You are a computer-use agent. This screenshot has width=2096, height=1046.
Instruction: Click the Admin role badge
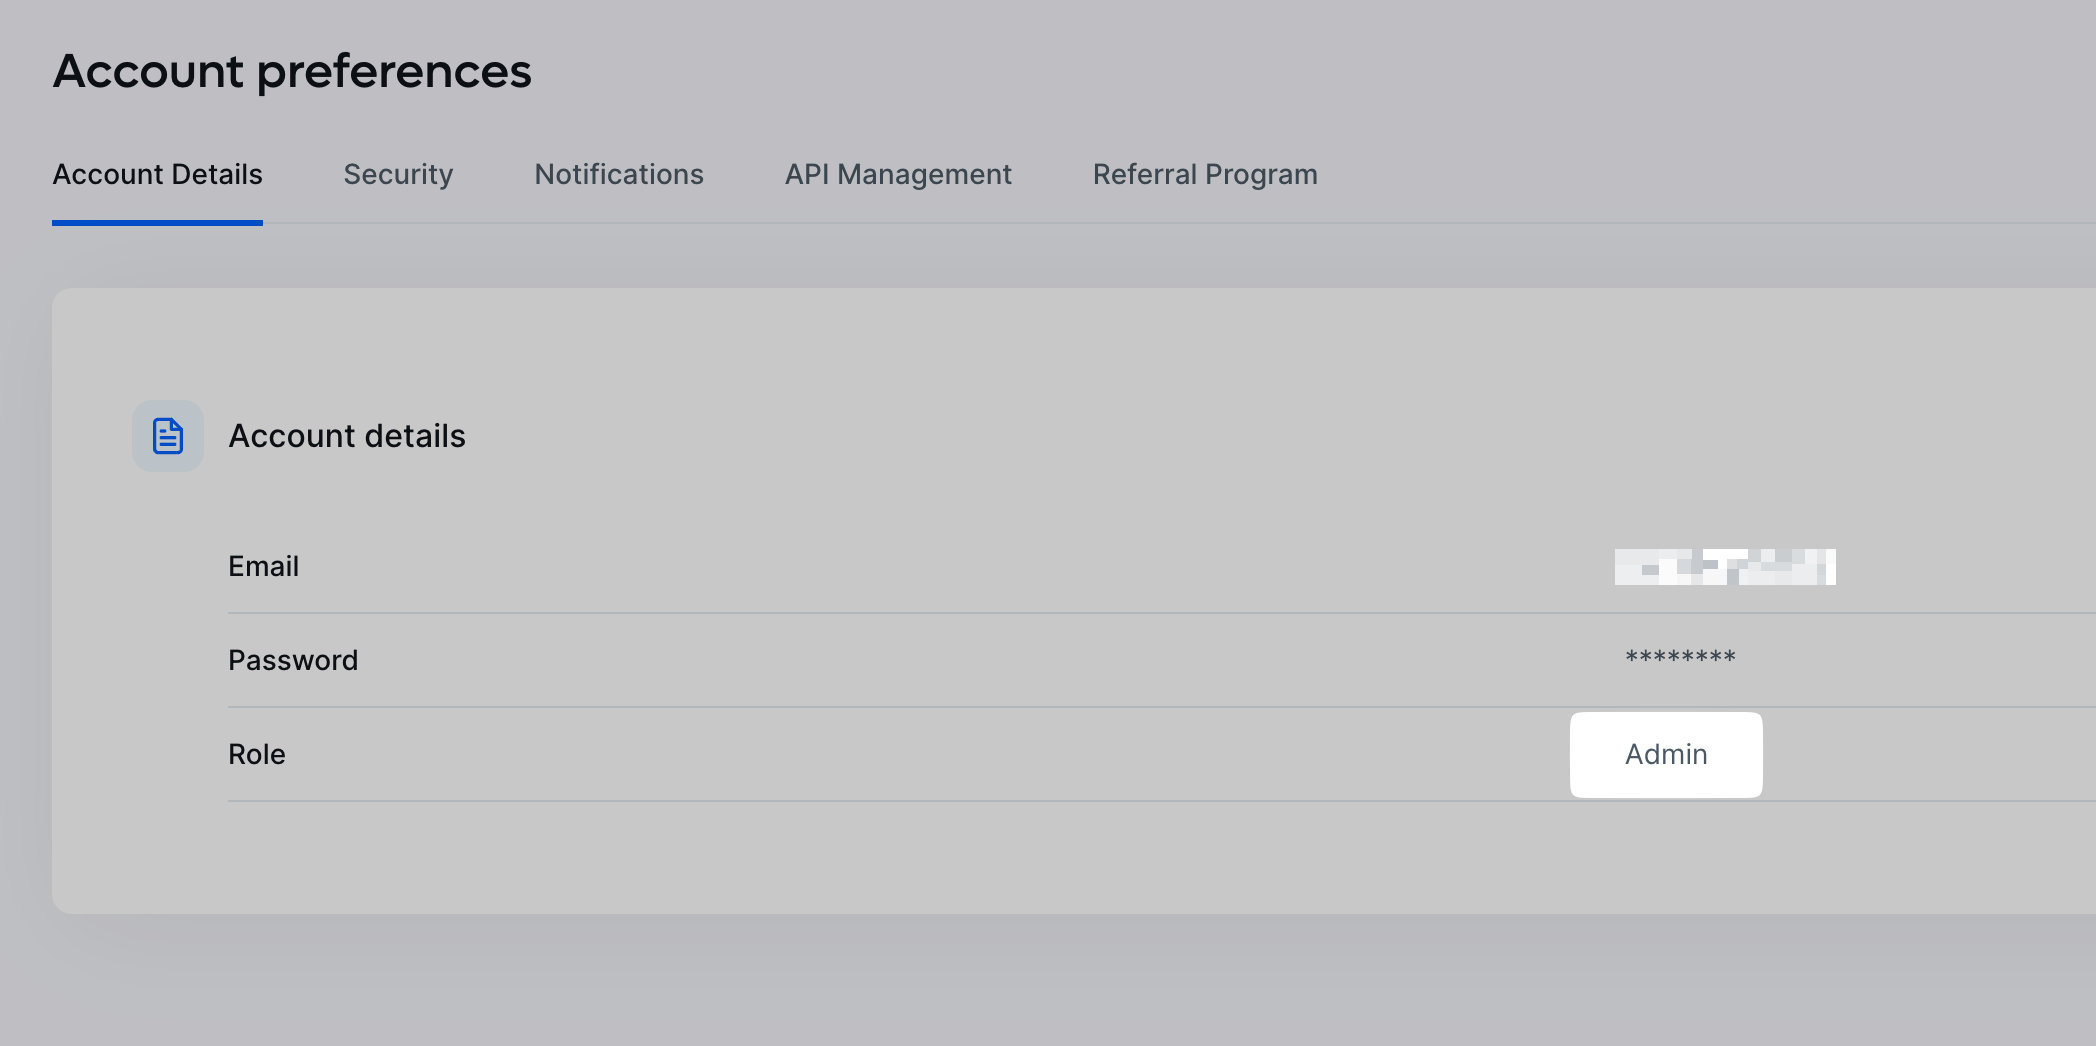point(1666,754)
